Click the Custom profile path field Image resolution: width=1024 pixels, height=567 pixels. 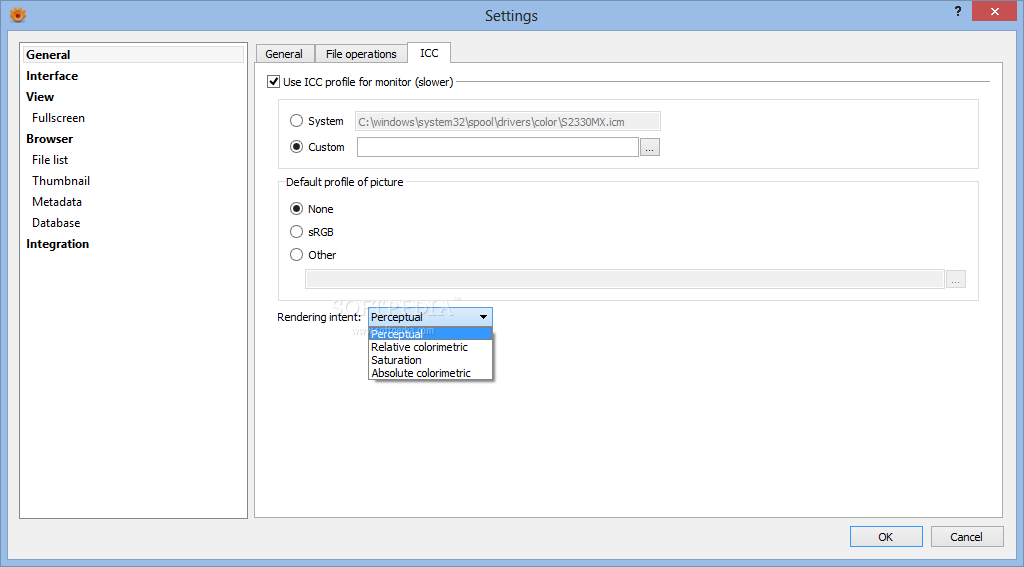[498, 147]
